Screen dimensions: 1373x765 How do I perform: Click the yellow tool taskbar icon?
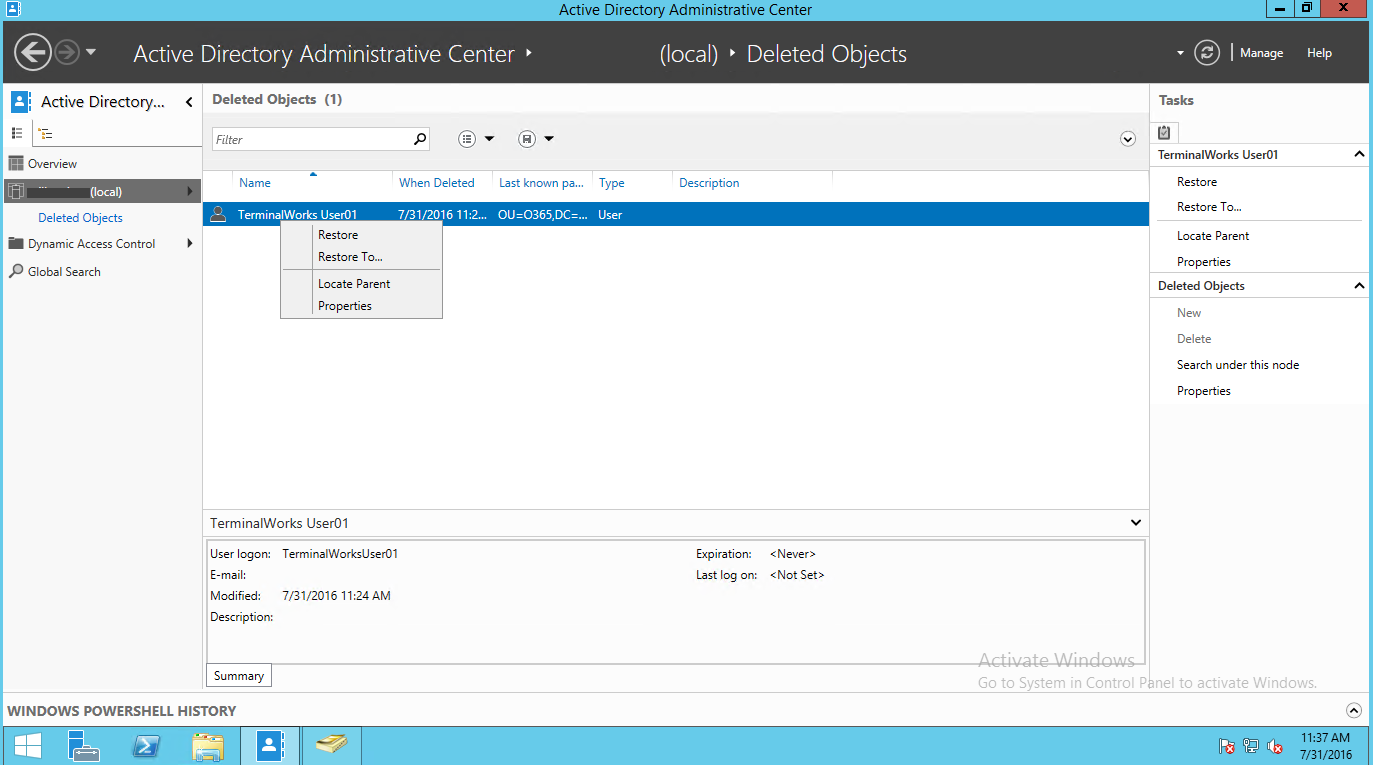(331, 746)
